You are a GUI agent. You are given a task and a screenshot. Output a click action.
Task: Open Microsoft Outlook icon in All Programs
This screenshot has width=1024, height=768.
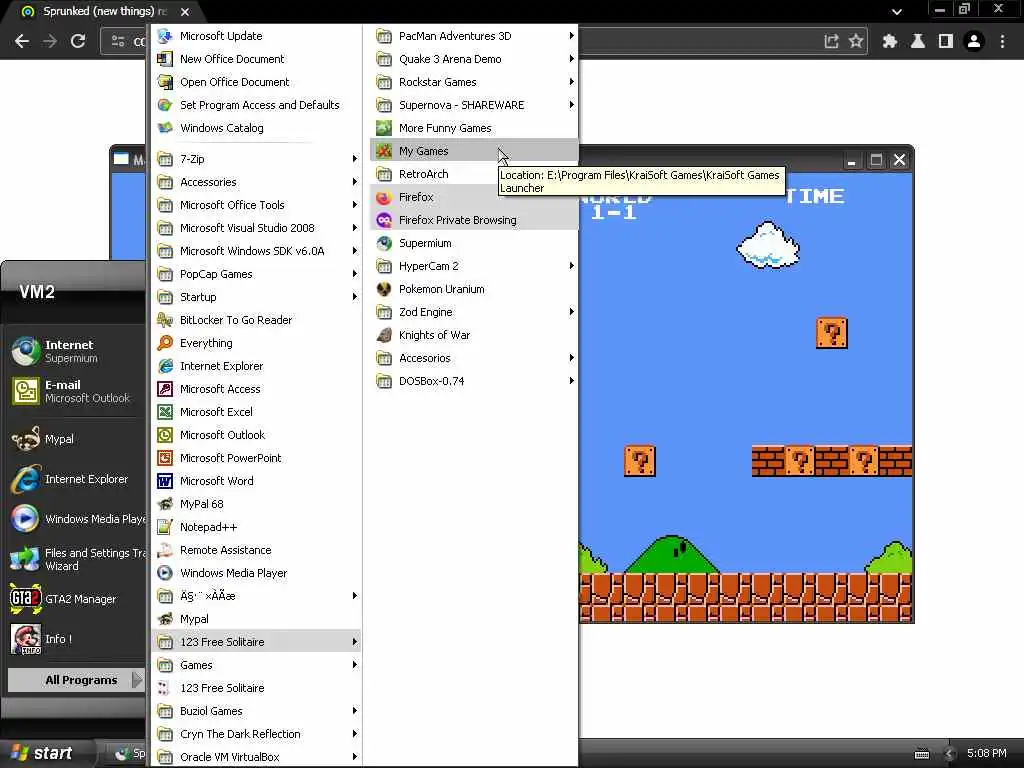coord(165,435)
